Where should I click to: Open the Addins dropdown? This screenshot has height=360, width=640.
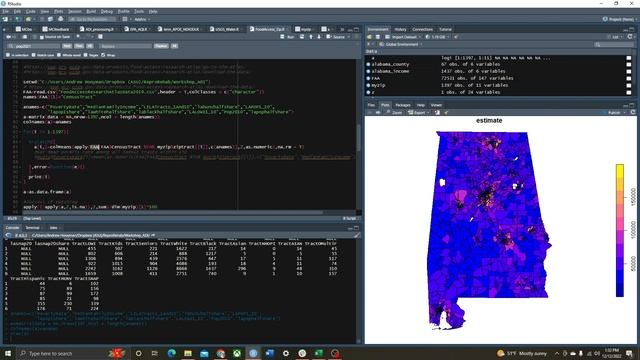pyautogui.click(x=142, y=19)
